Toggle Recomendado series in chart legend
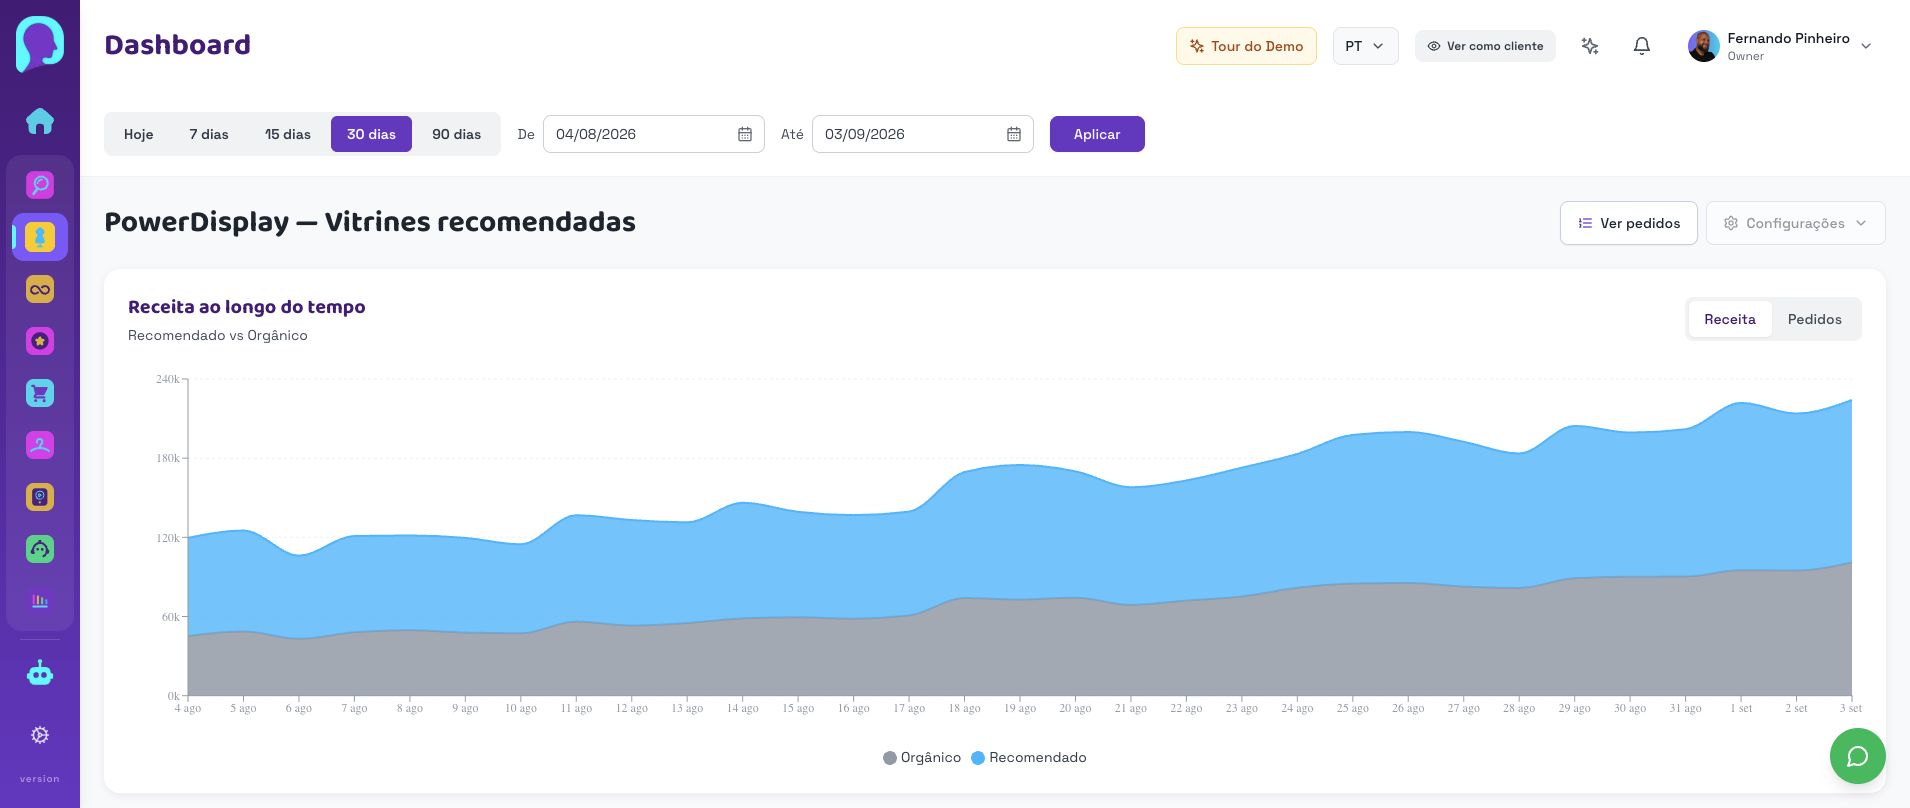This screenshot has width=1910, height=808. (x=1029, y=758)
